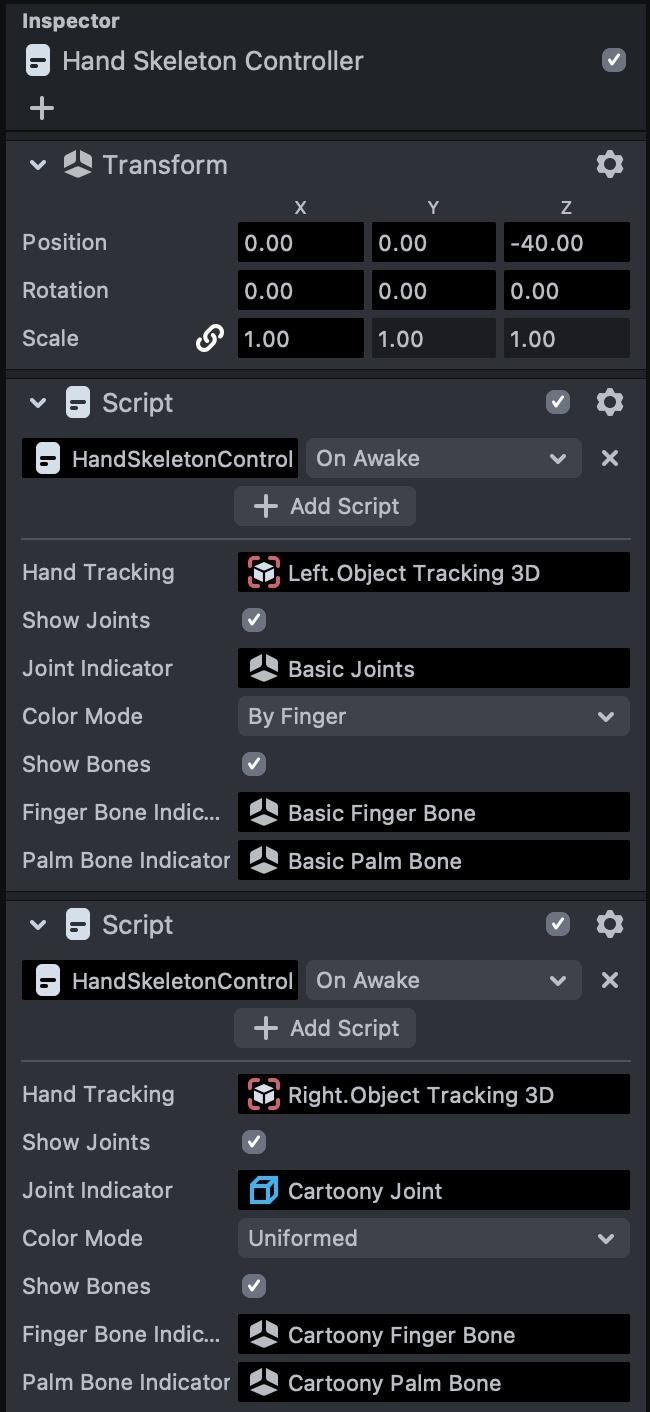This screenshot has width=650, height=1412.
Task: Toggle Show Bones in the second Script
Action: point(254,1286)
